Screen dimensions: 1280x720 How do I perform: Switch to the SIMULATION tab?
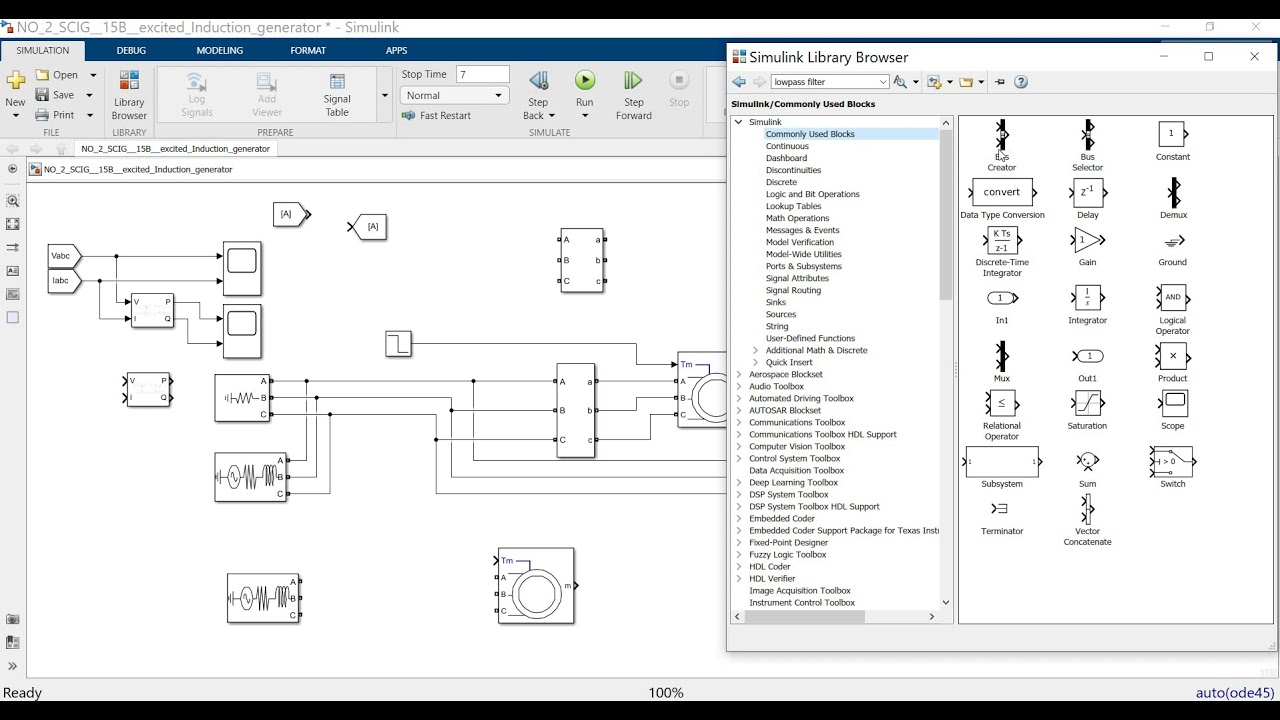point(42,50)
